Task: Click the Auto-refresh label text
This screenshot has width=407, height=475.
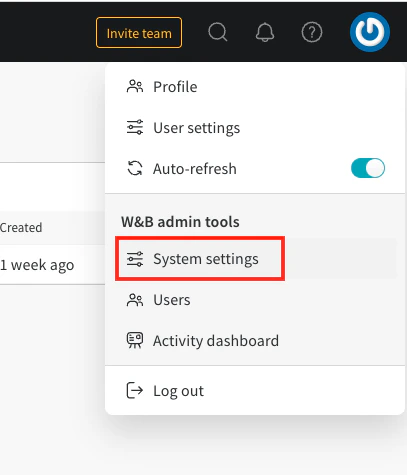Action: 195,169
